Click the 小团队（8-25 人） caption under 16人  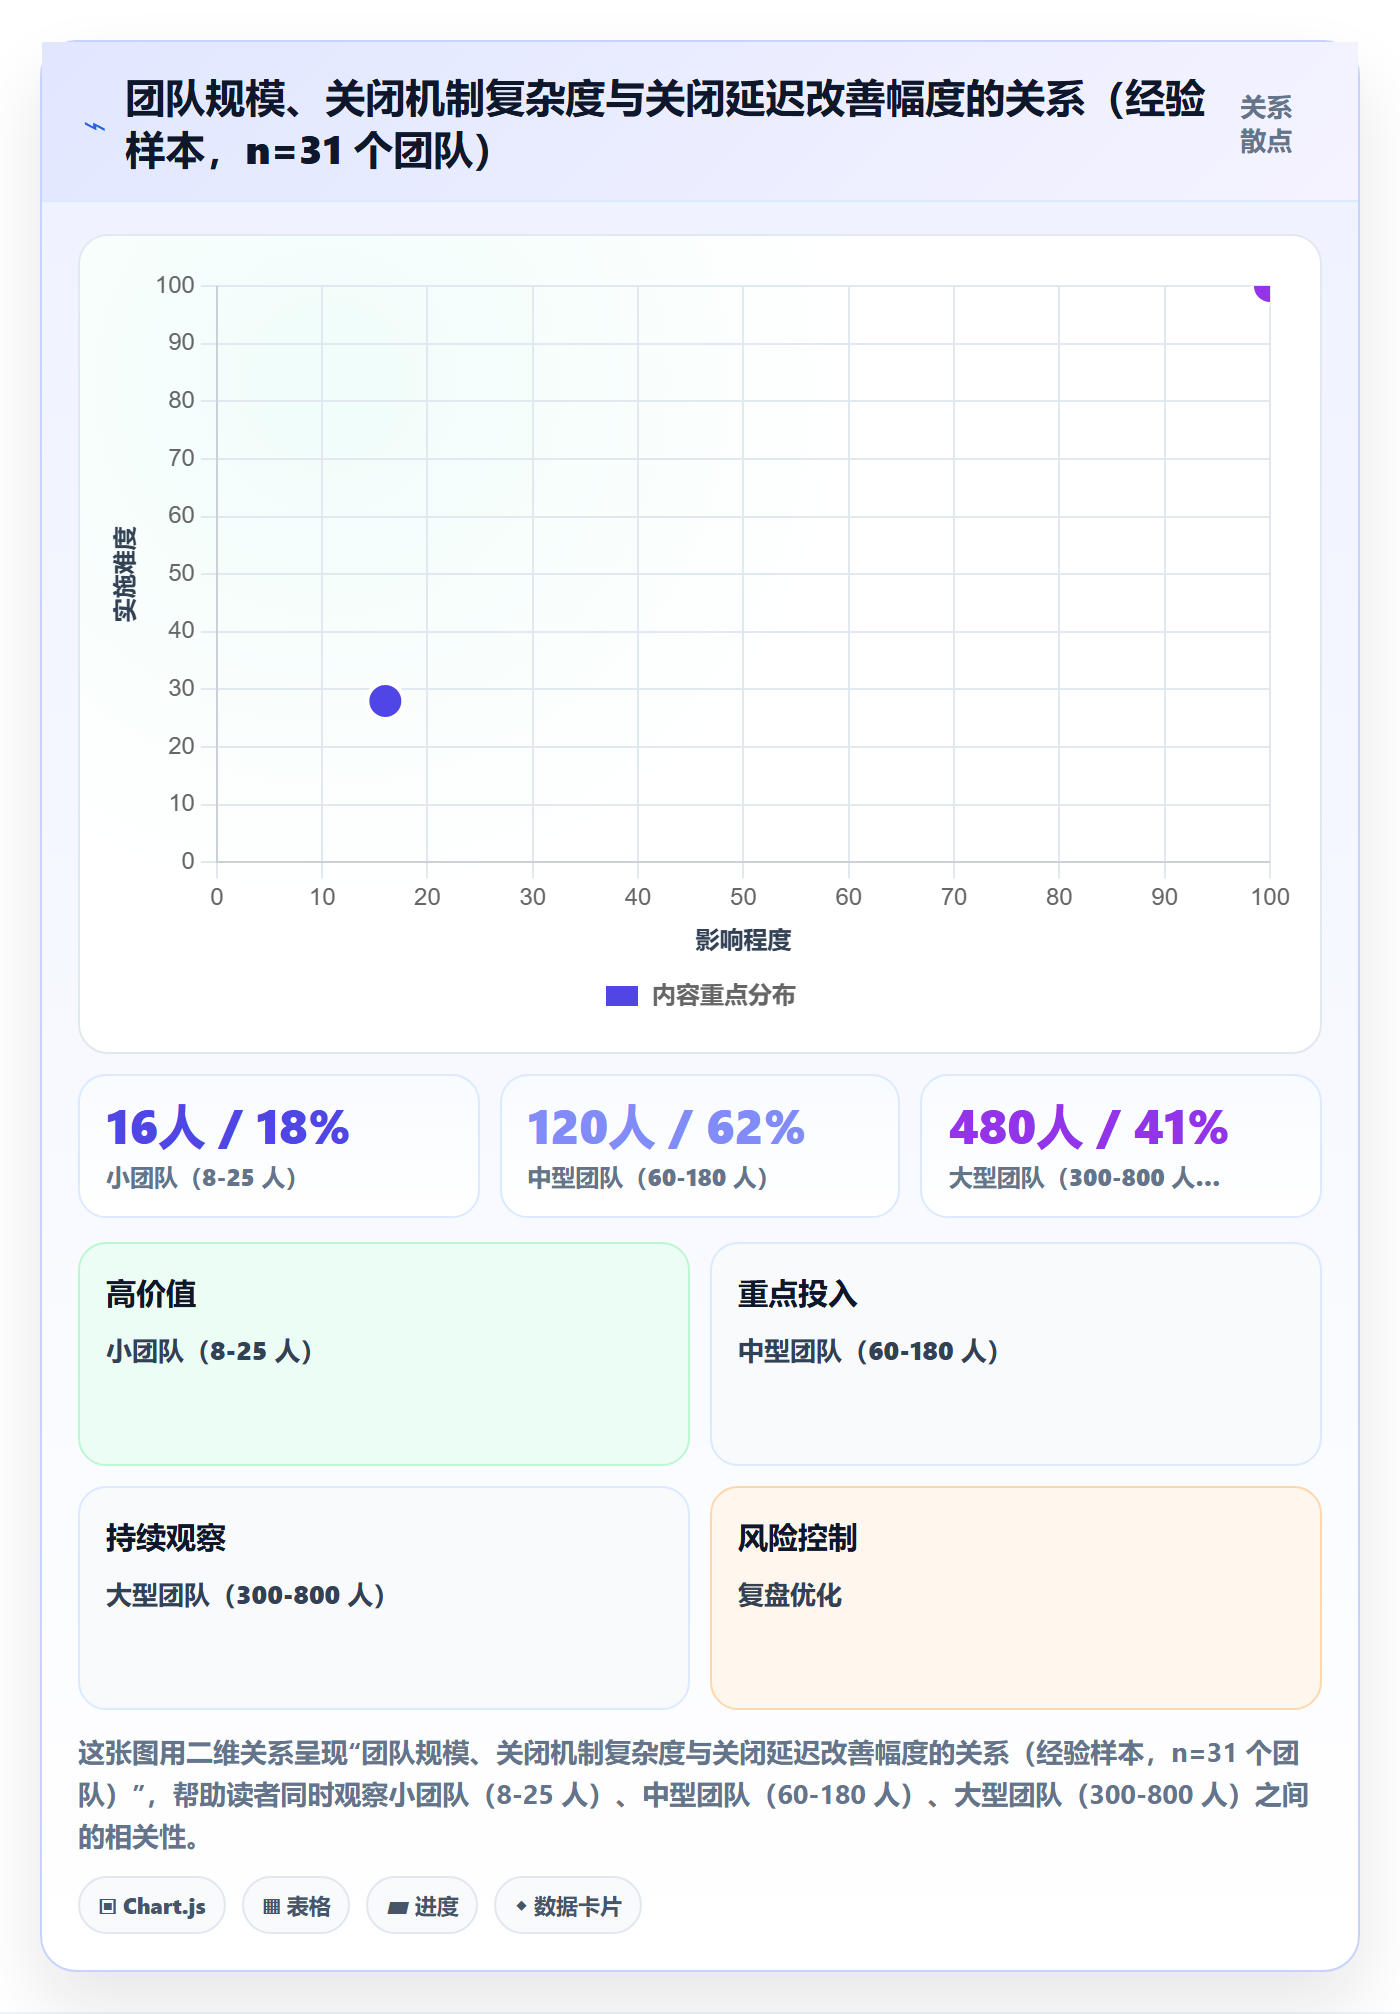click(x=201, y=1178)
